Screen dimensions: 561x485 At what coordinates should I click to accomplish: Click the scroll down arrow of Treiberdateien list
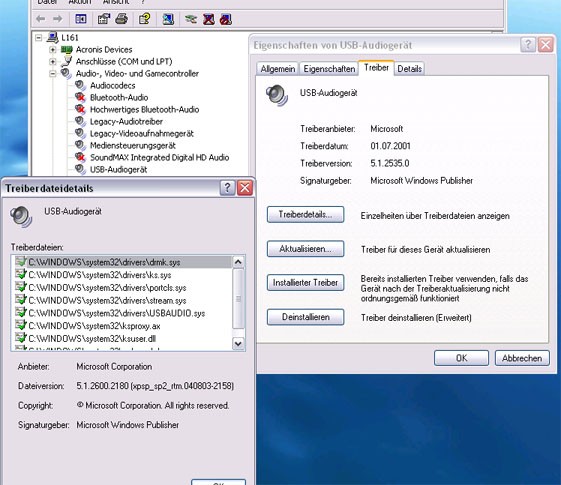pos(238,344)
